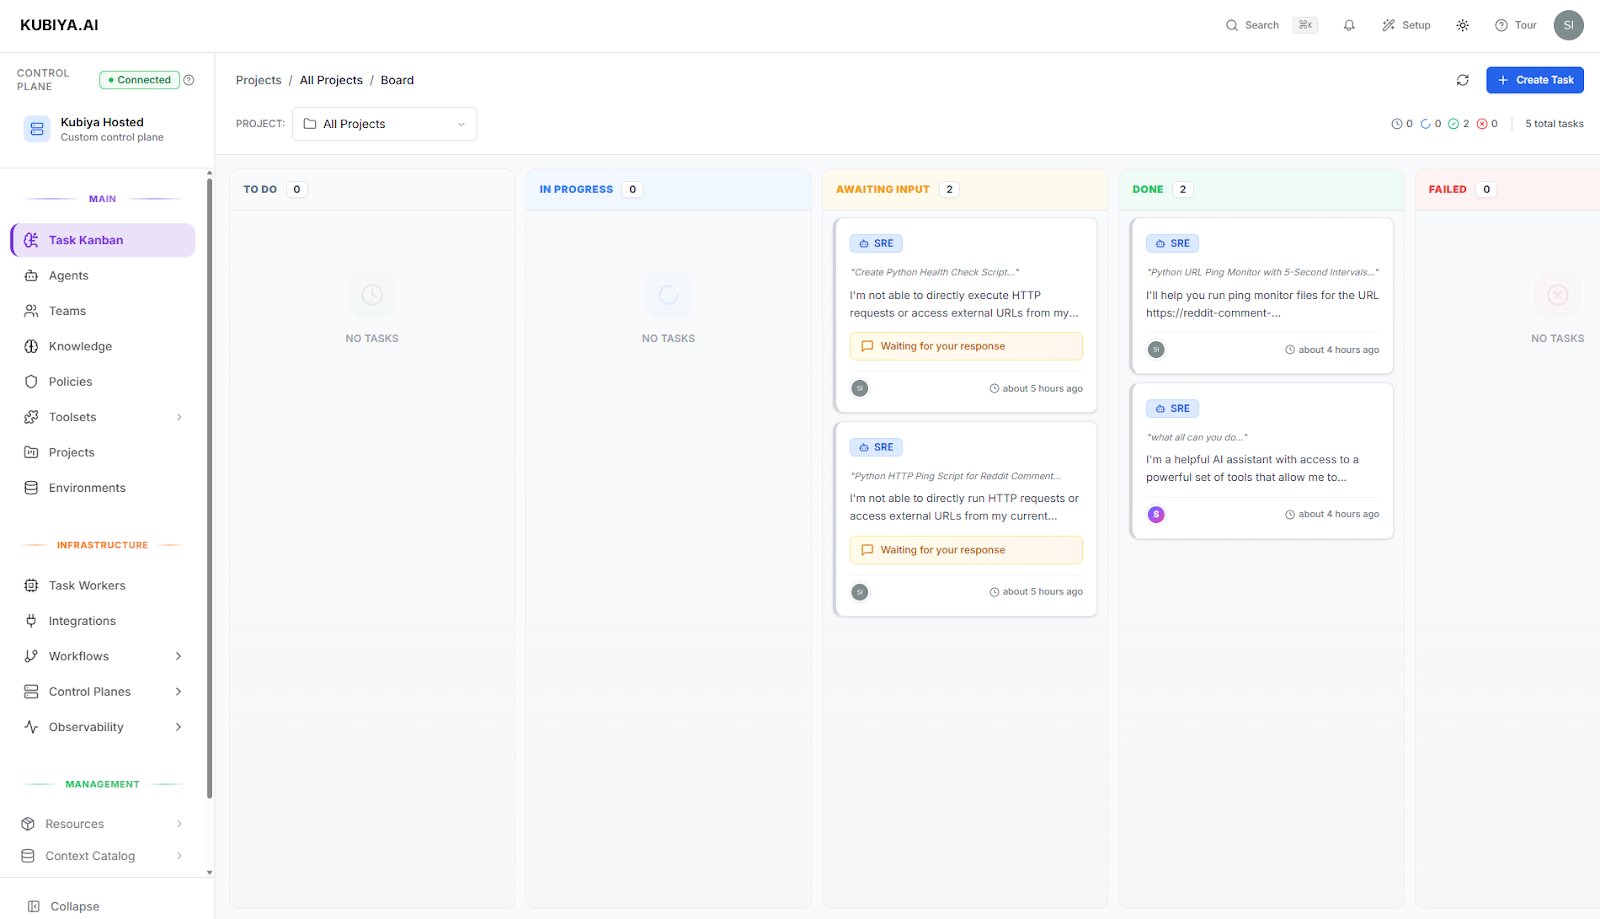The width and height of the screenshot is (1600, 919).
Task: Click the sidebar vertical scrollbar
Action: (x=209, y=488)
